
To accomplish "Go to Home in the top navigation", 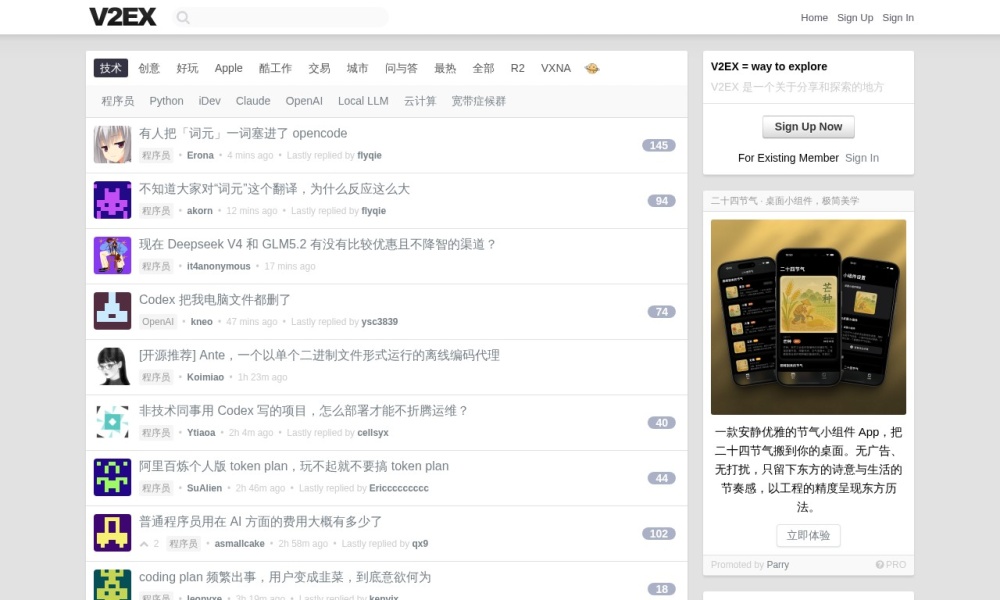I will 814,18.
